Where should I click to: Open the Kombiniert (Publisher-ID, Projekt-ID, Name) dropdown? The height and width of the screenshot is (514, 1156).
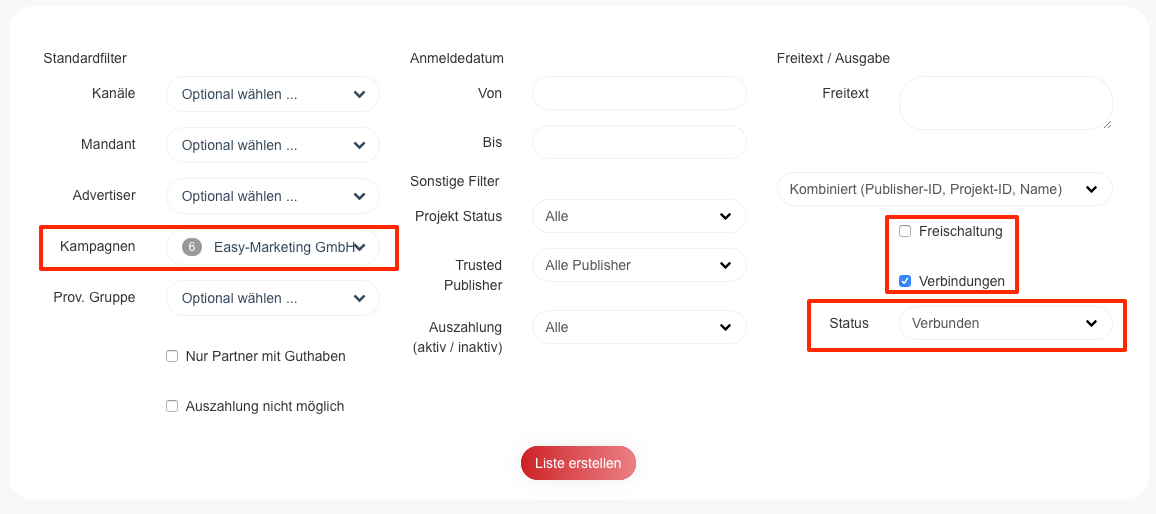(944, 189)
